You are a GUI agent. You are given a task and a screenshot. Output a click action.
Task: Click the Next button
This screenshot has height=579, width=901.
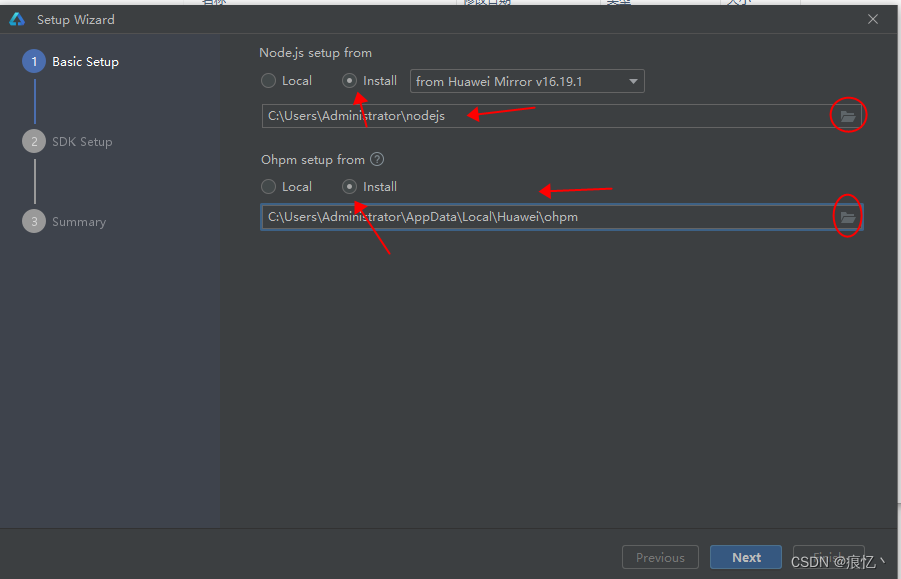pos(745,557)
